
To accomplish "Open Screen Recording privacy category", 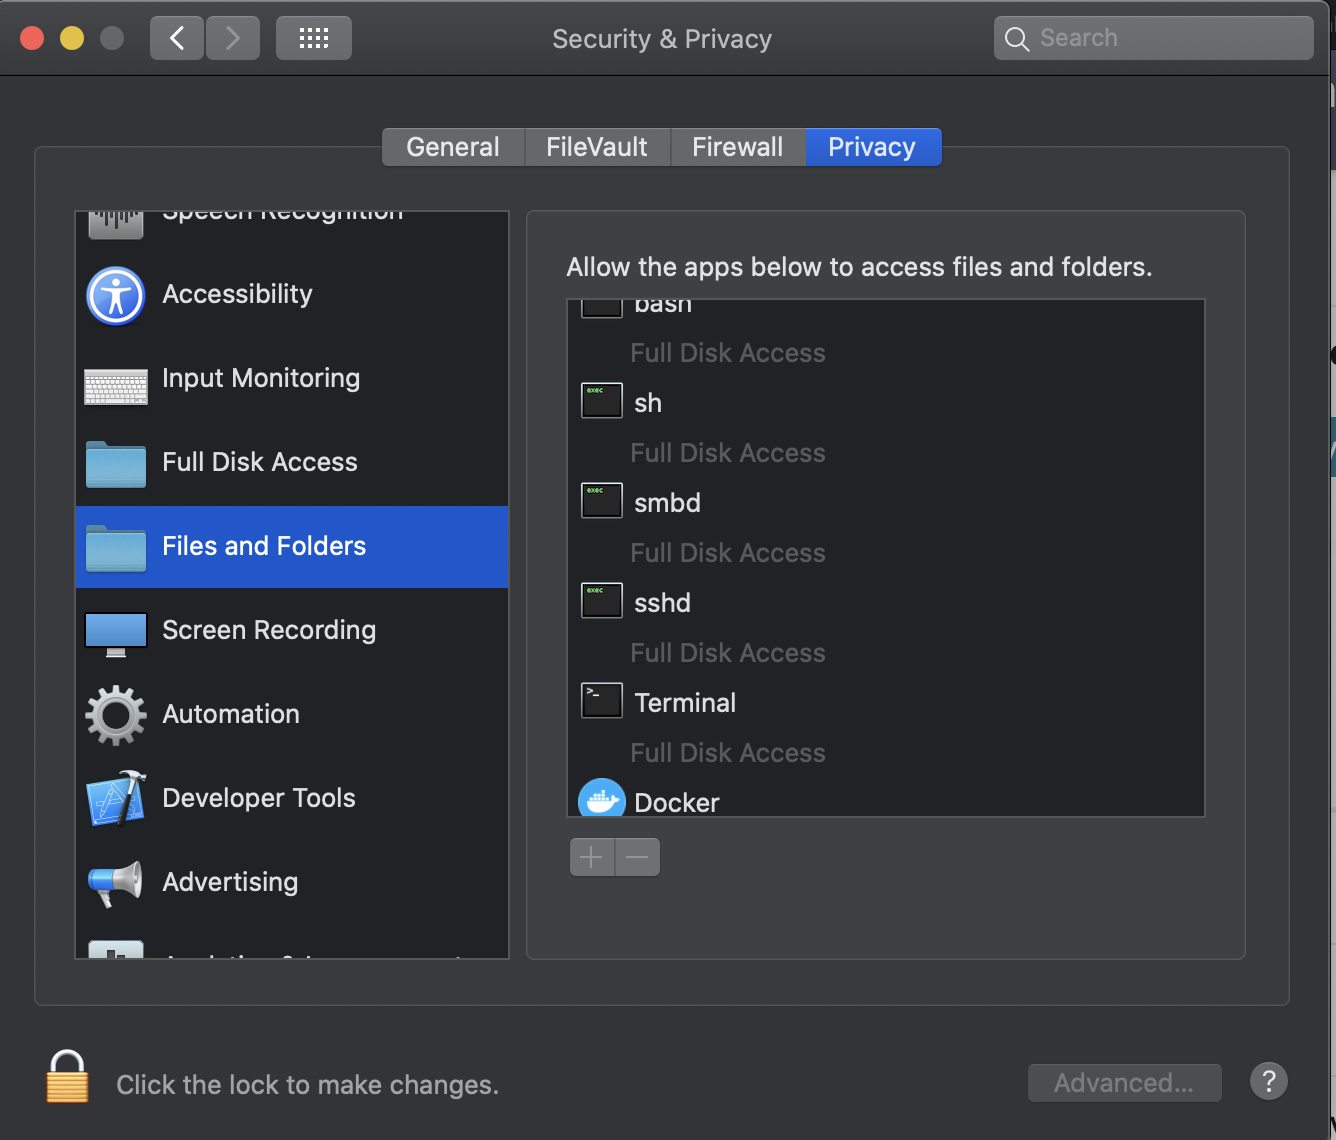I will (268, 630).
